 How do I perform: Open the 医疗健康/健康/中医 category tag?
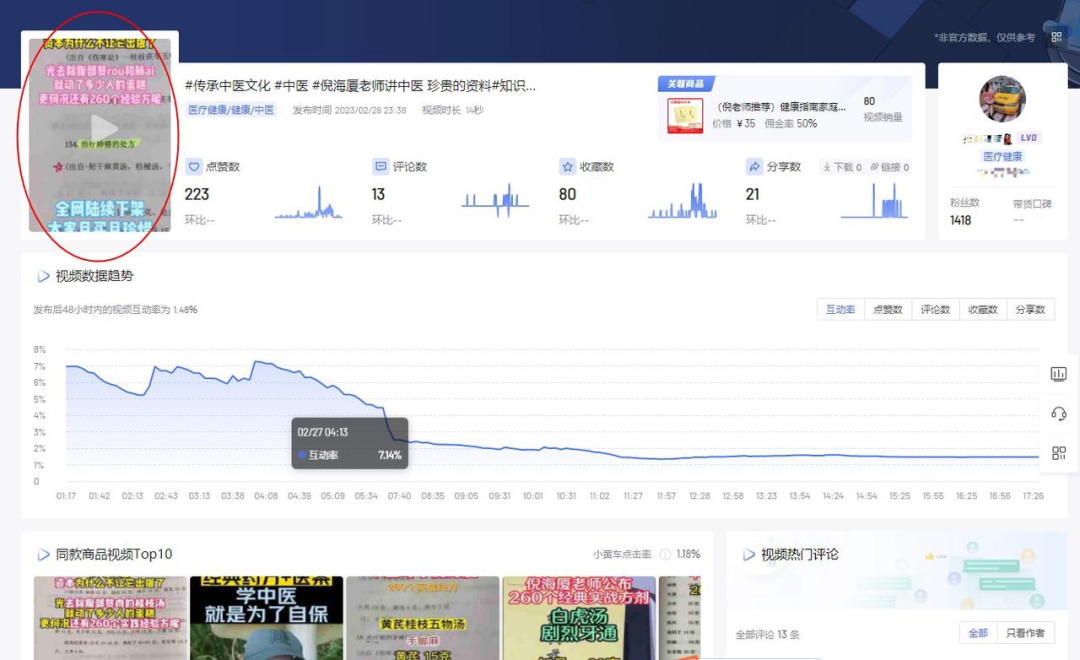pyautogui.click(x=231, y=110)
